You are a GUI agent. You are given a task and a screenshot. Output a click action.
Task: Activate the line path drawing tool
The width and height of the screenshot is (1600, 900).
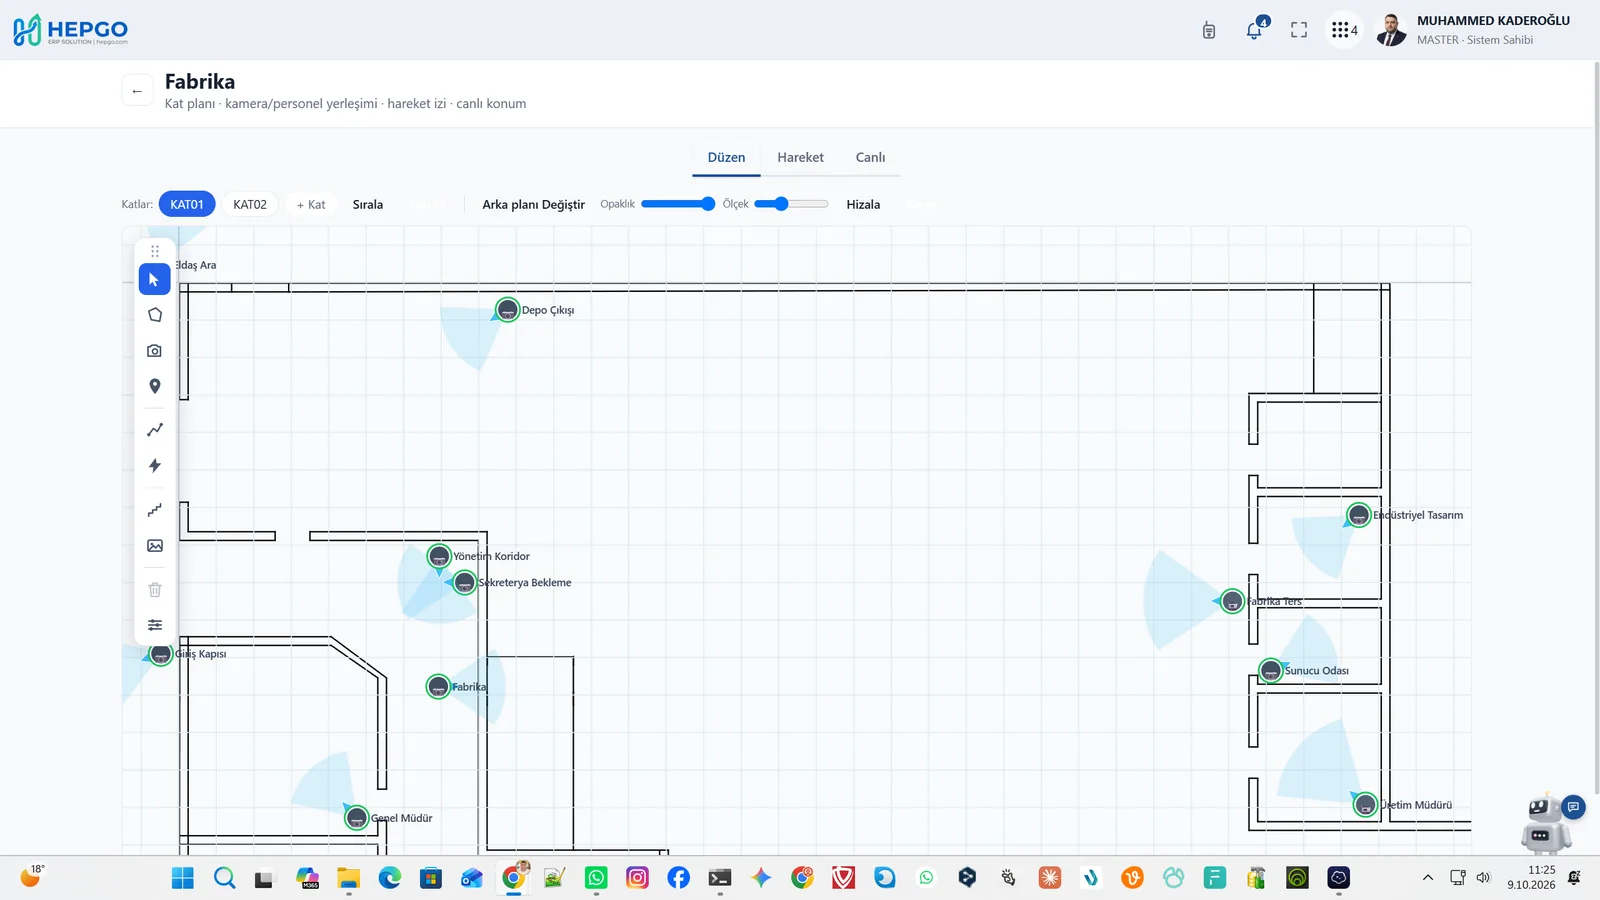coord(154,430)
